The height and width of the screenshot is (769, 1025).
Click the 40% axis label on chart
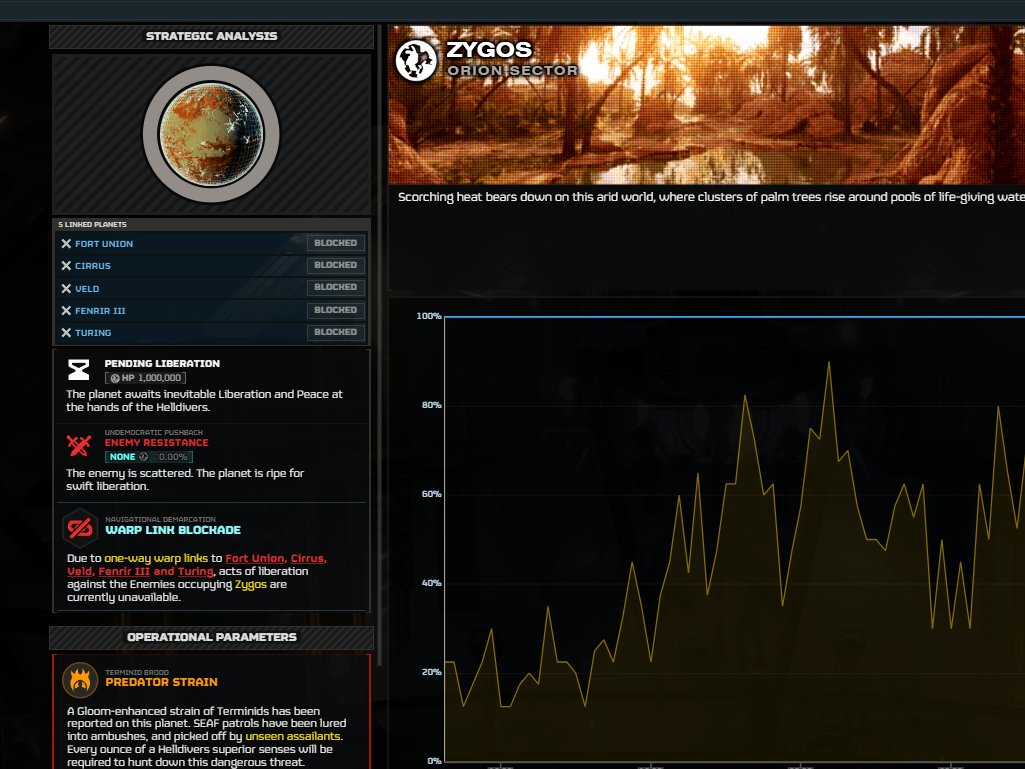431,583
